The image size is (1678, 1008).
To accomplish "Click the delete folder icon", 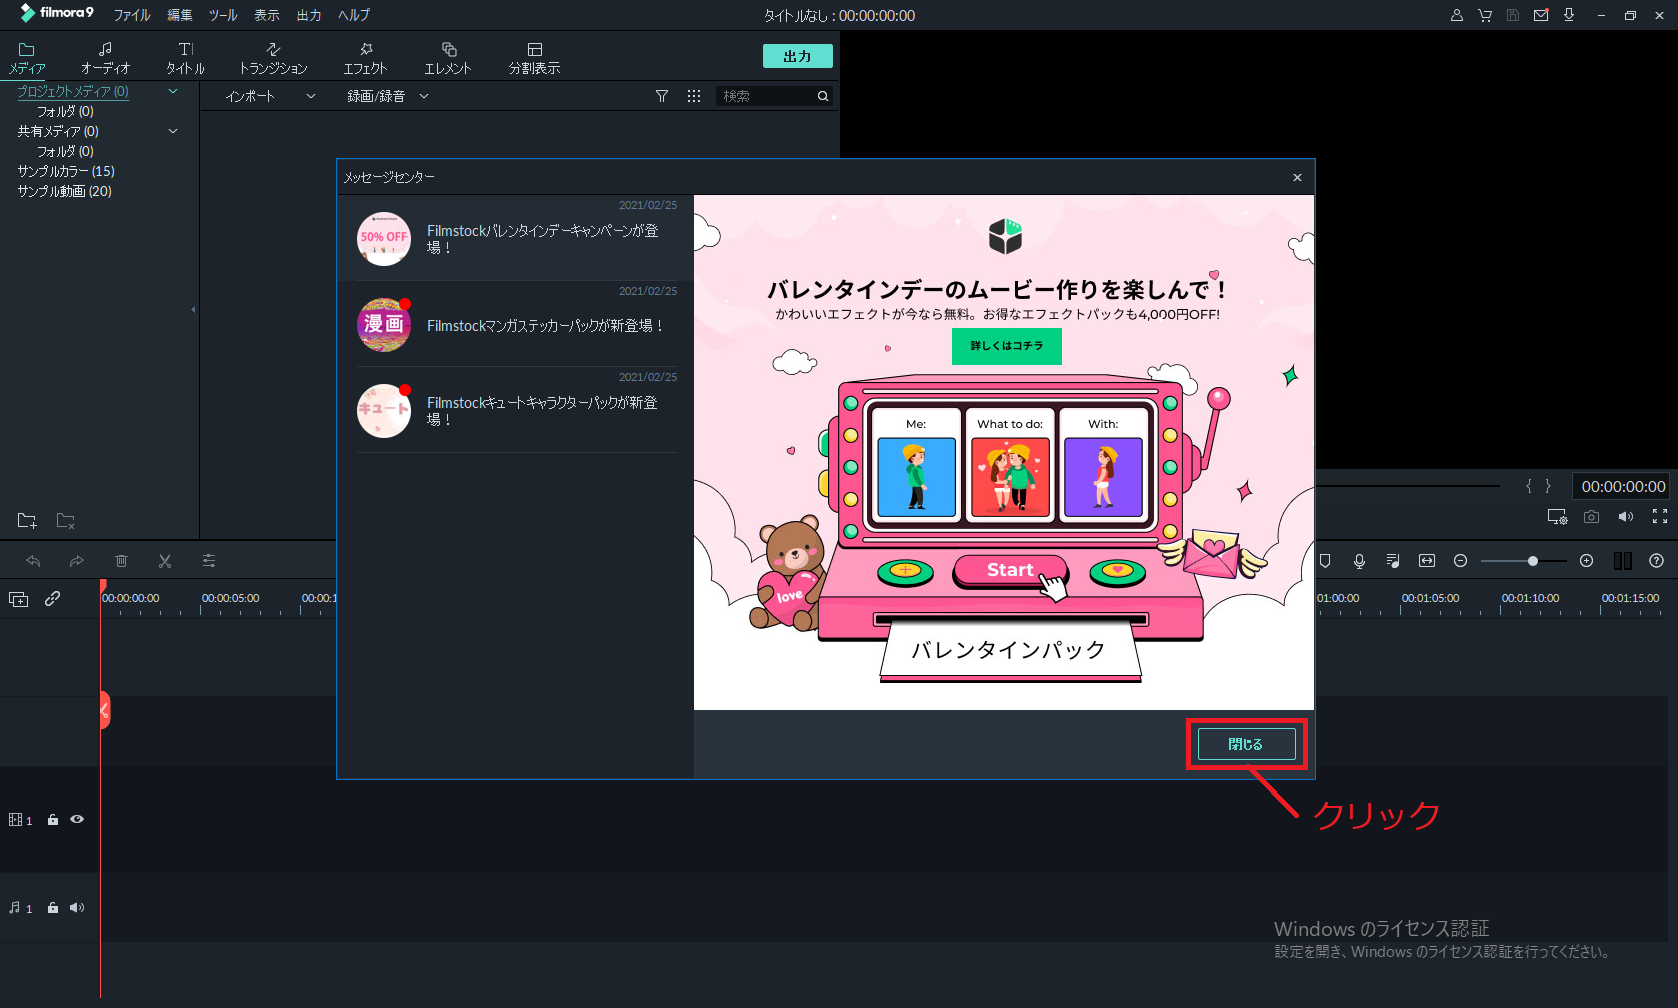I will coord(65,520).
